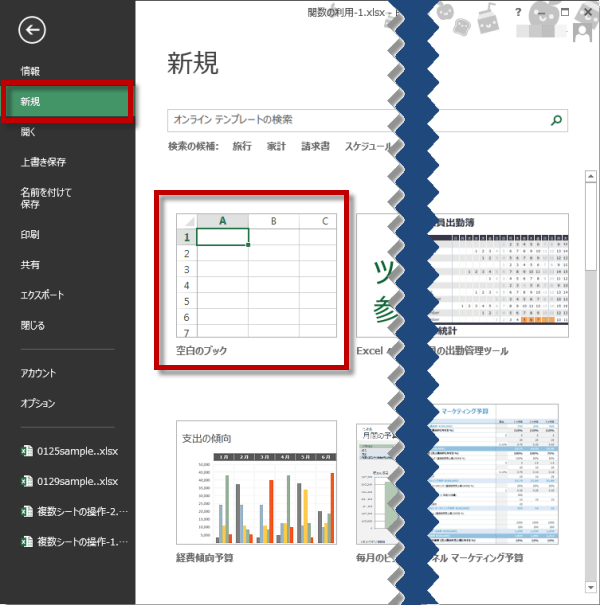Click Excel icon beside 0129sample..xlsx
The image size is (600, 605).
click(x=27, y=481)
